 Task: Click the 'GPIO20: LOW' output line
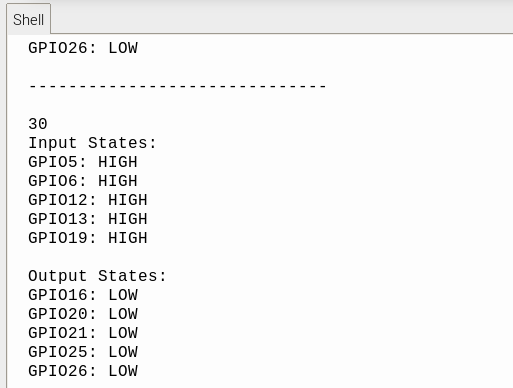click(x=83, y=314)
